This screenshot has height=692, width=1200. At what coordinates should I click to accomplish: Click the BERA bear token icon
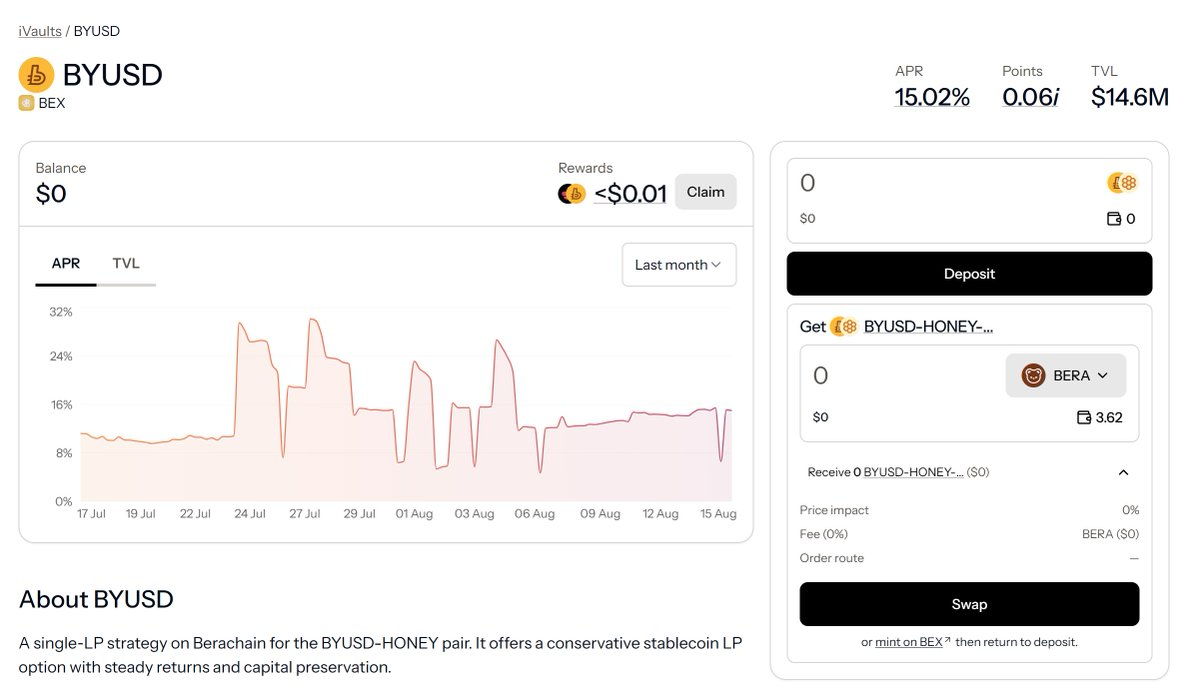1033,376
